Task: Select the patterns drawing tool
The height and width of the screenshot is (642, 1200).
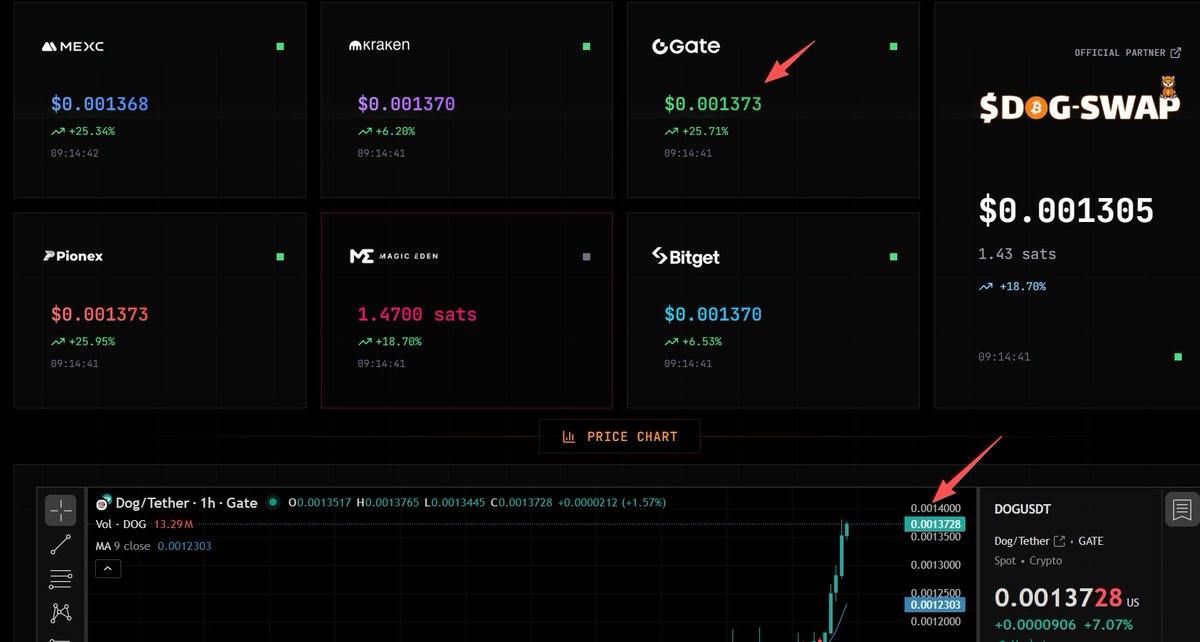Action: (x=61, y=613)
